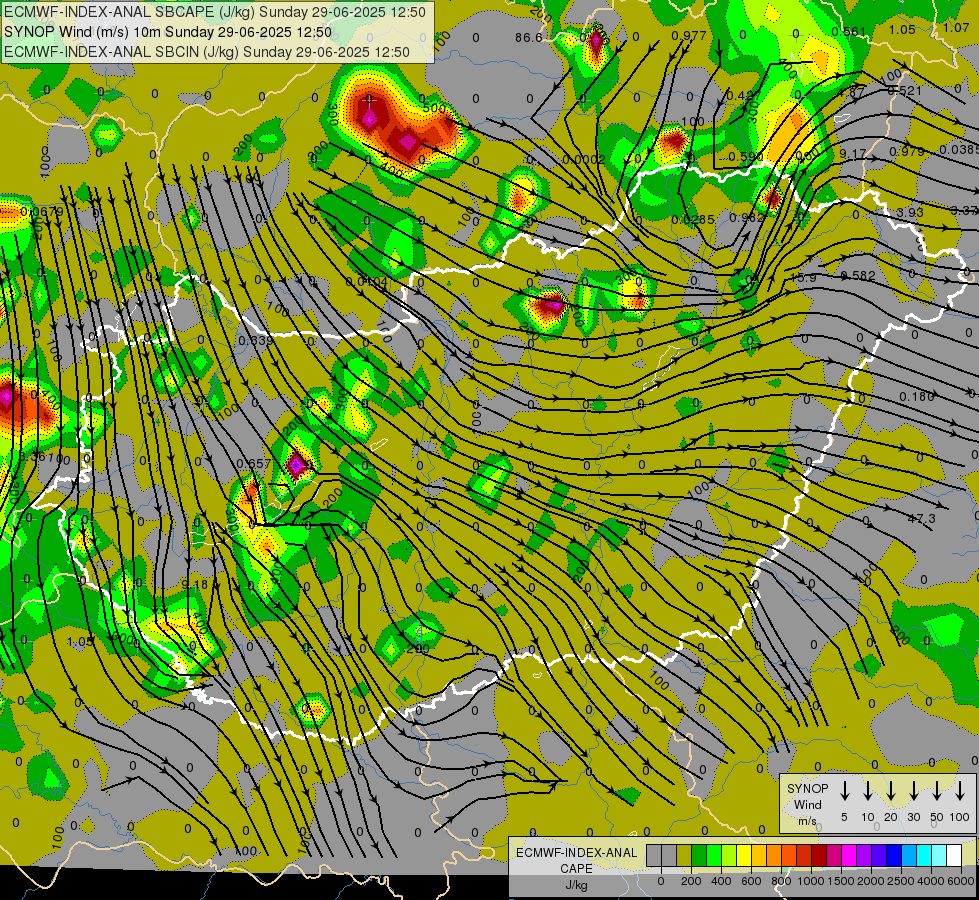The image size is (979, 900).
Task: Click the wind legend arrow above 10
Action: (867, 791)
